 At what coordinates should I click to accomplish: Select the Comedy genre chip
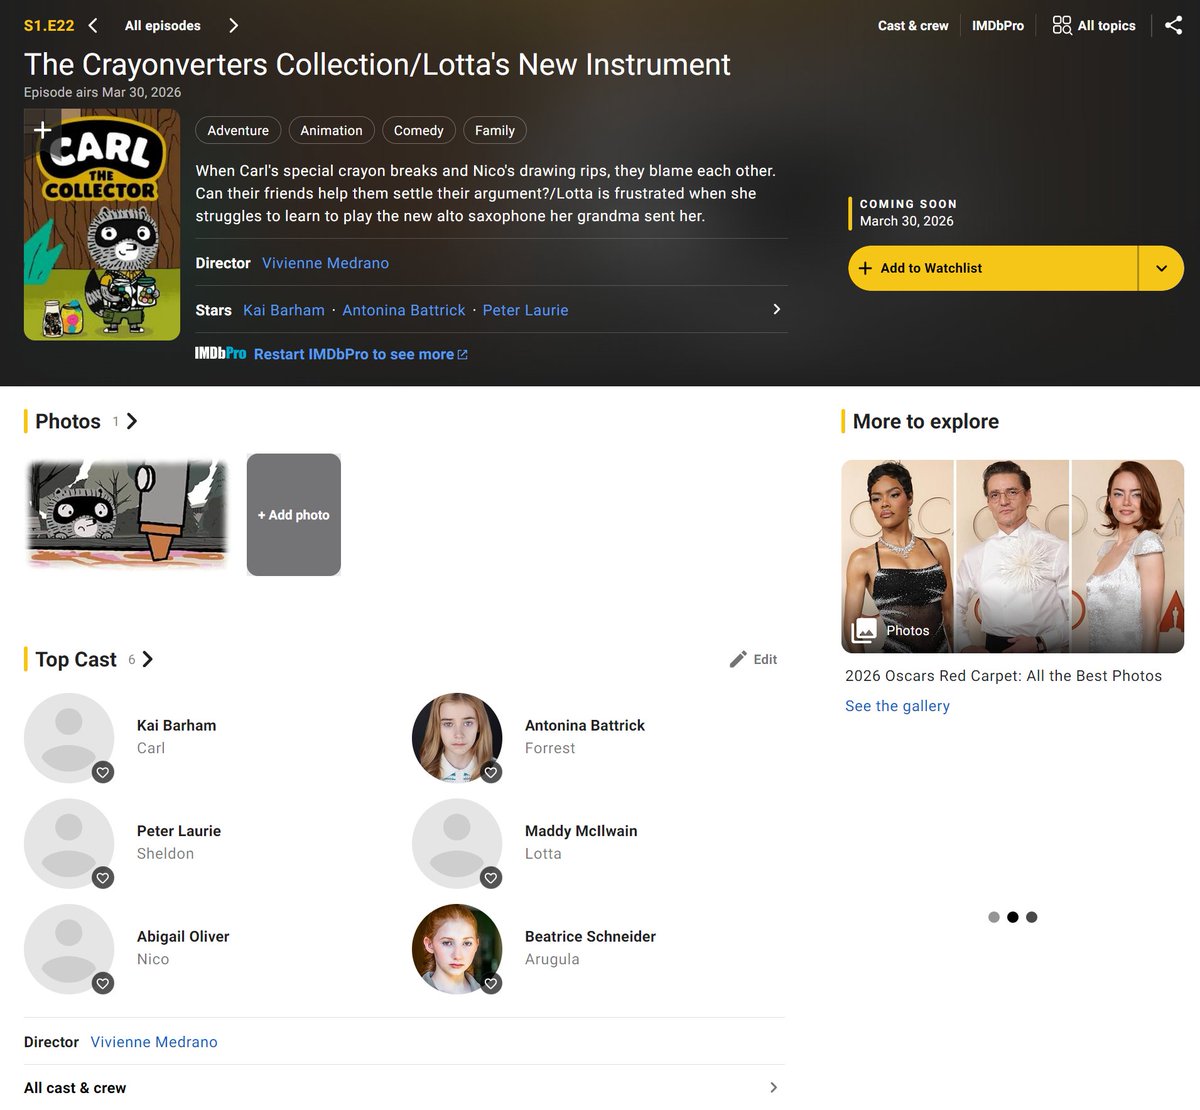coord(418,130)
